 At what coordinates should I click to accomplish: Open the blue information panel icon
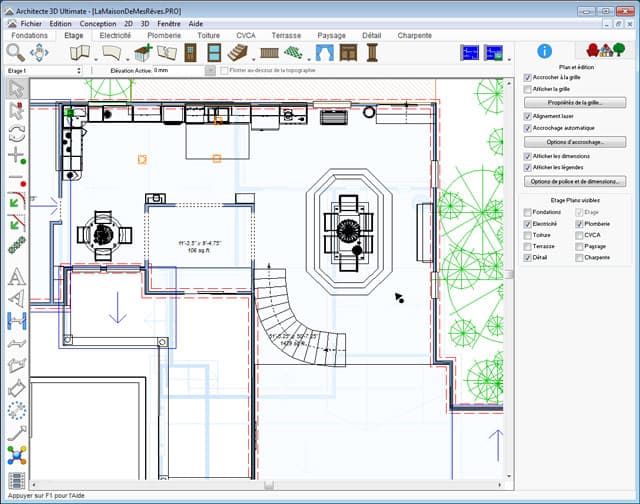(544, 51)
